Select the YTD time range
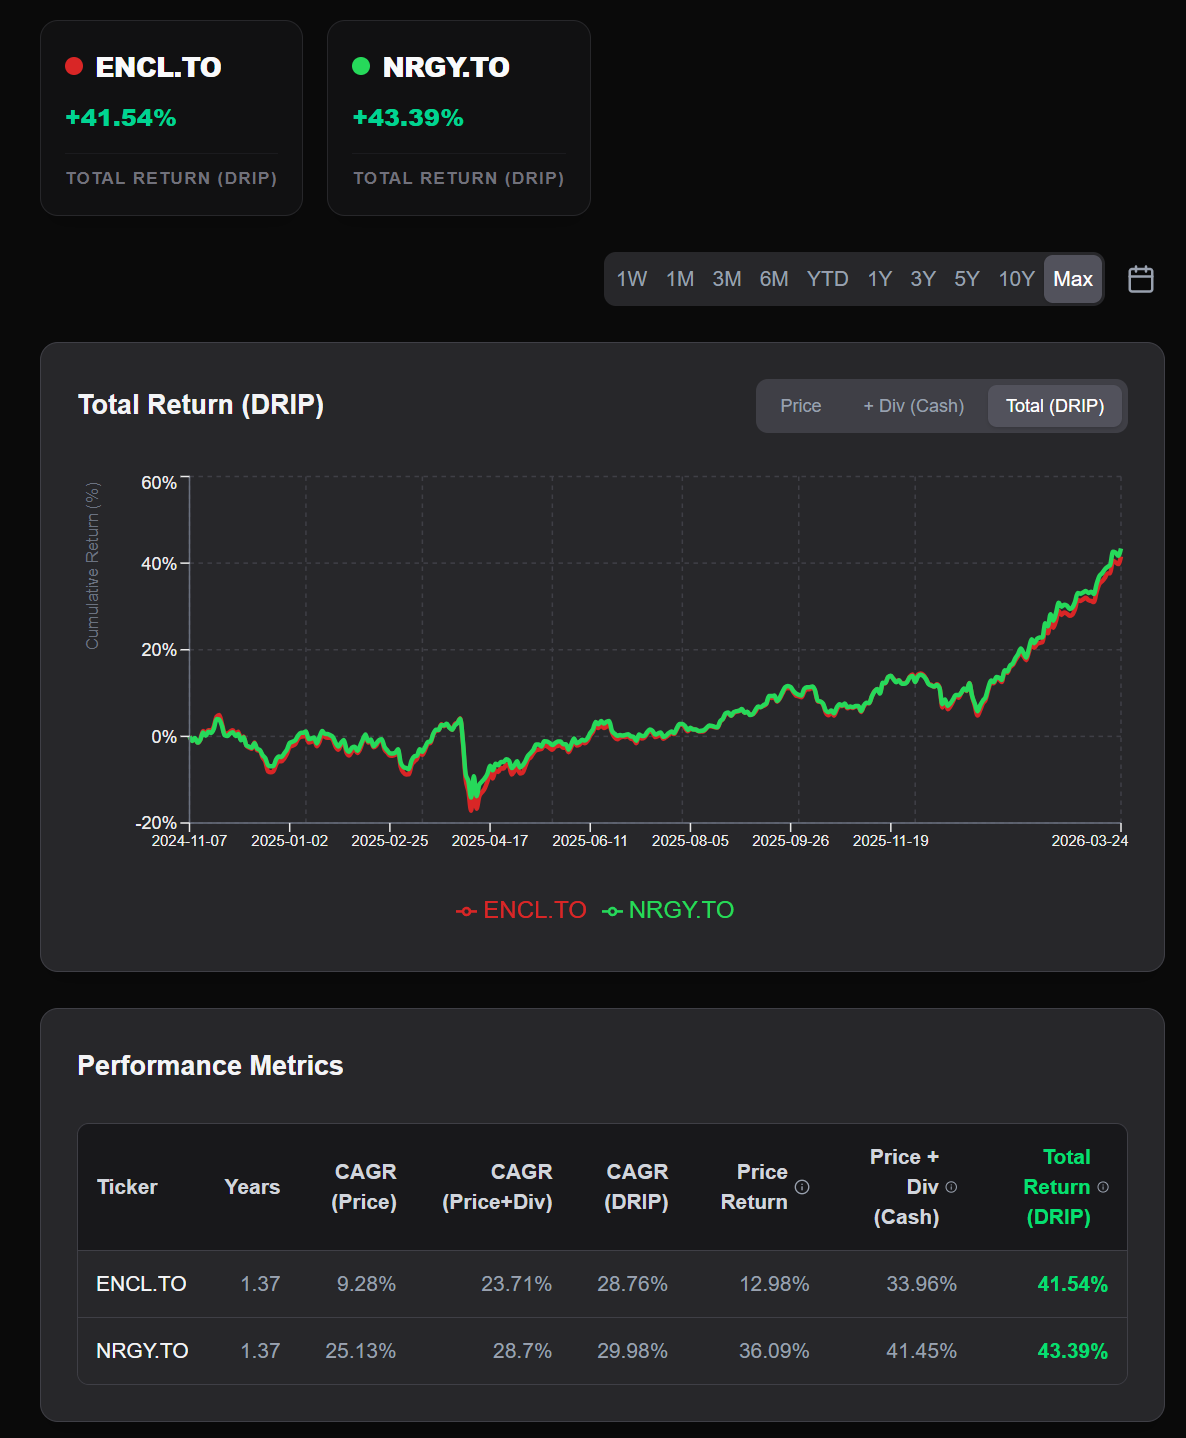The width and height of the screenshot is (1186, 1438). click(827, 279)
